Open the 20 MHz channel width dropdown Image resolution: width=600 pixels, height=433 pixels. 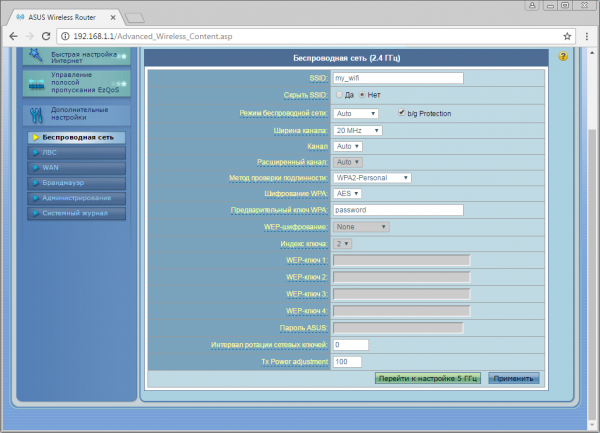click(357, 130)
